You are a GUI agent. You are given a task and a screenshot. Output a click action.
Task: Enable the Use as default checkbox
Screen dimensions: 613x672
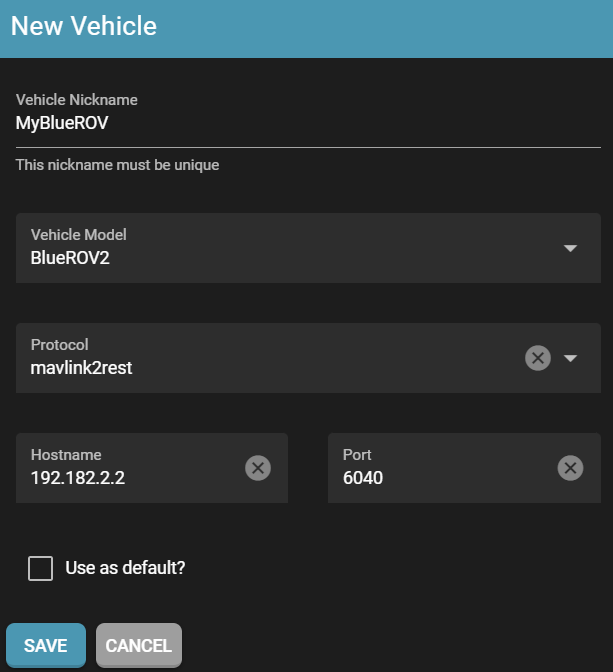41,569
